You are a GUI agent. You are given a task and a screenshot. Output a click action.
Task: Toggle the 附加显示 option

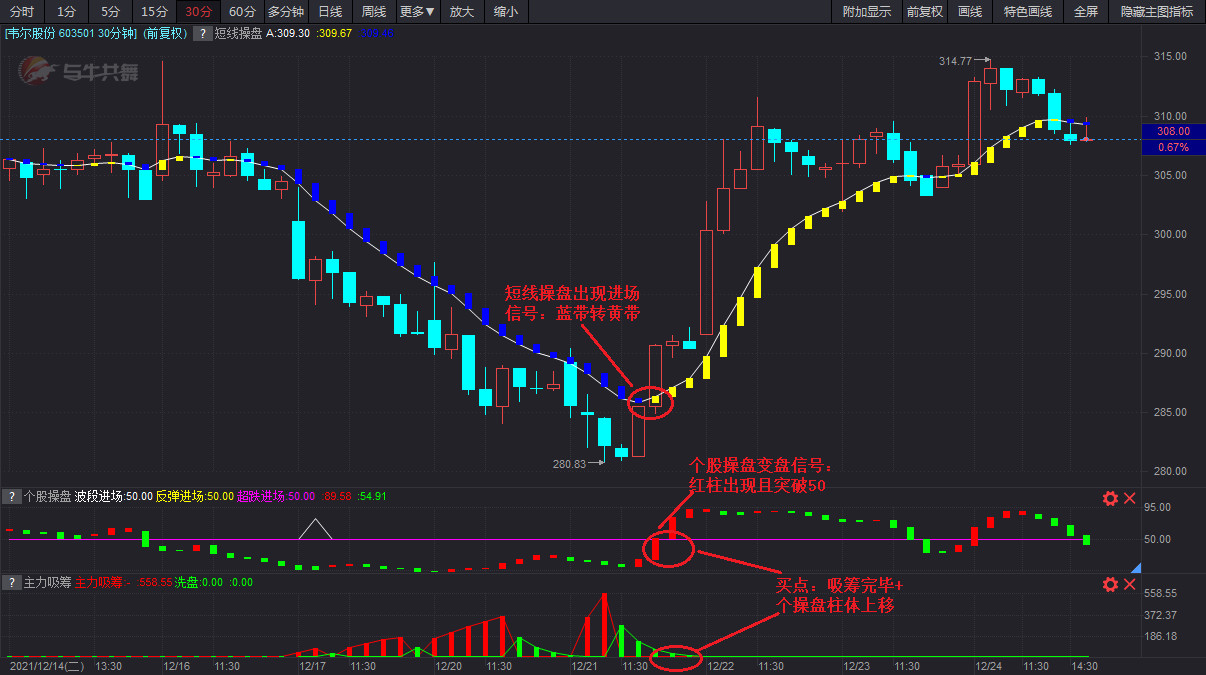[x=867, y=12]
